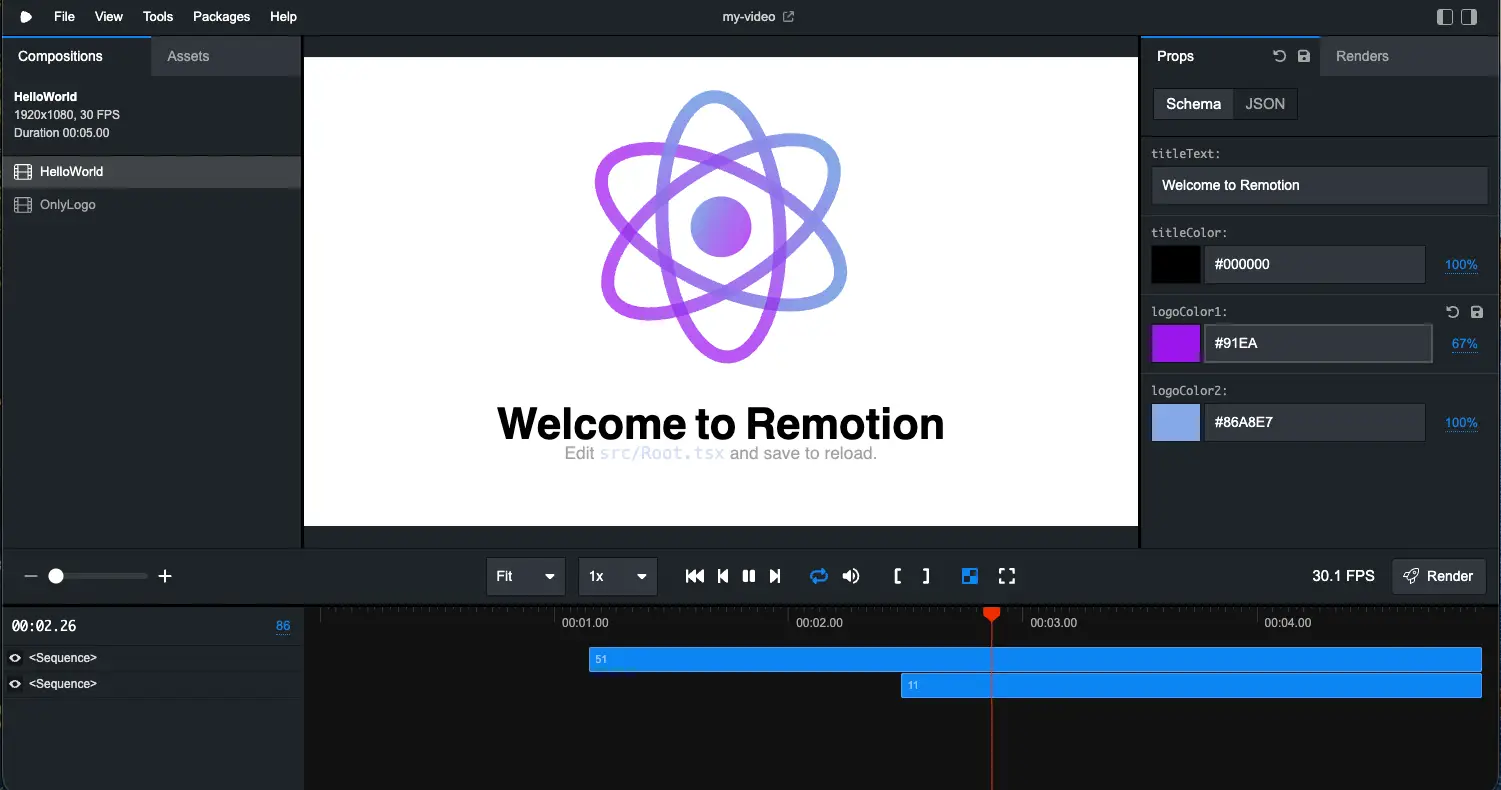
Task: Open the View menu
Action: click(109, 17)
